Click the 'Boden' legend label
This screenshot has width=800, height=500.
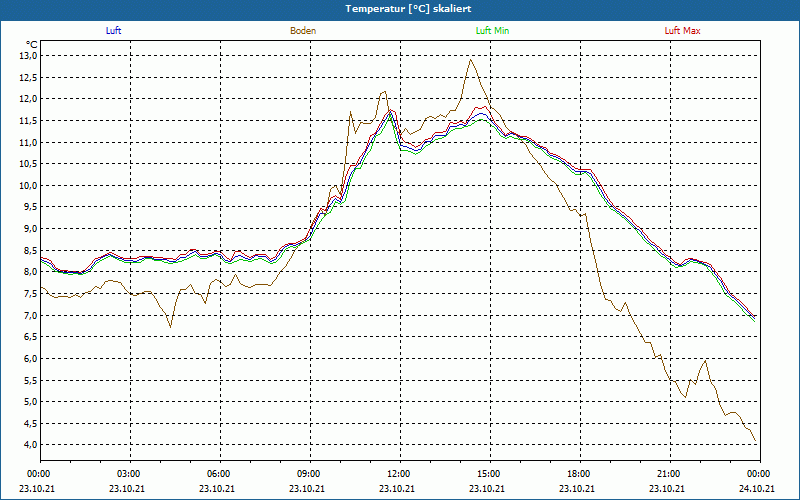(x=303, y=31)
